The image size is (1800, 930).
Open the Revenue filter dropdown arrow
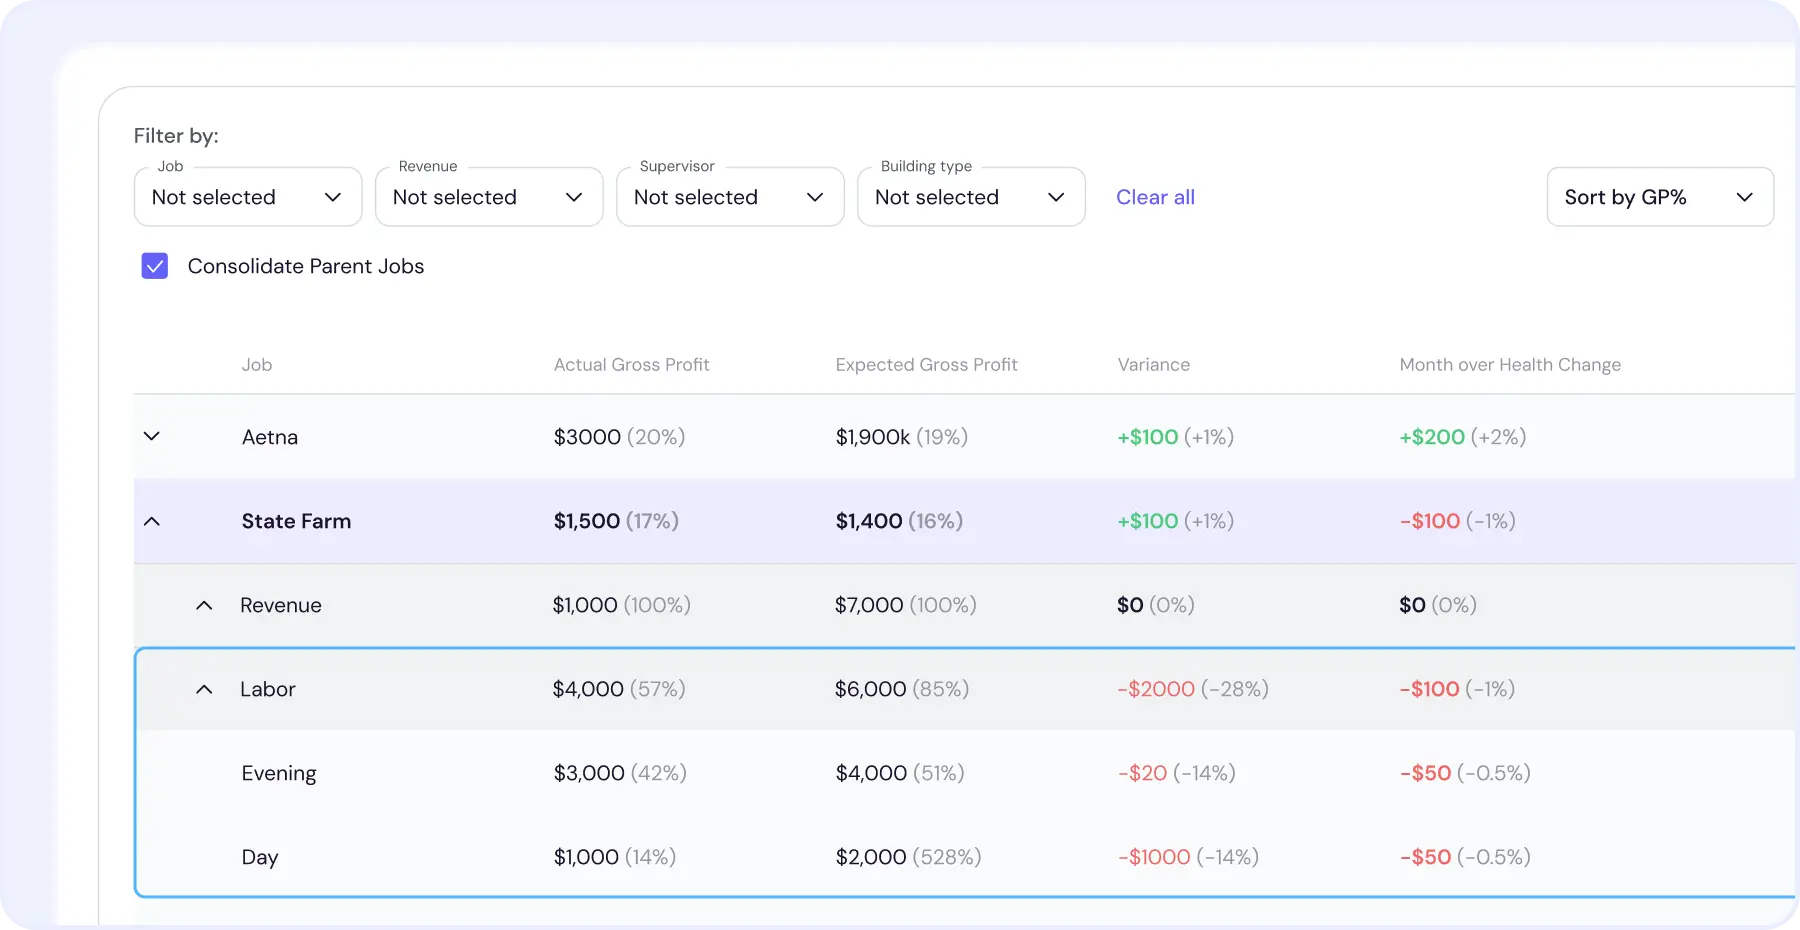point(574,198)
